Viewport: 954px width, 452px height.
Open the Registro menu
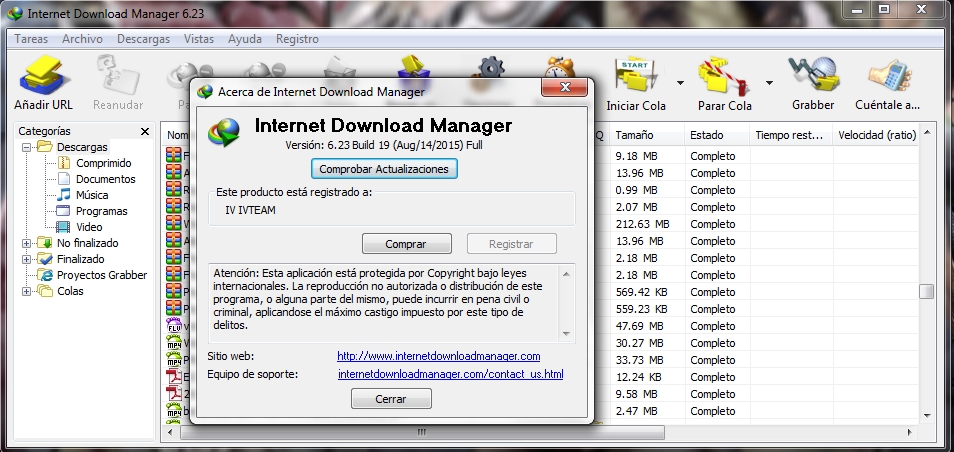click(297, 39)
